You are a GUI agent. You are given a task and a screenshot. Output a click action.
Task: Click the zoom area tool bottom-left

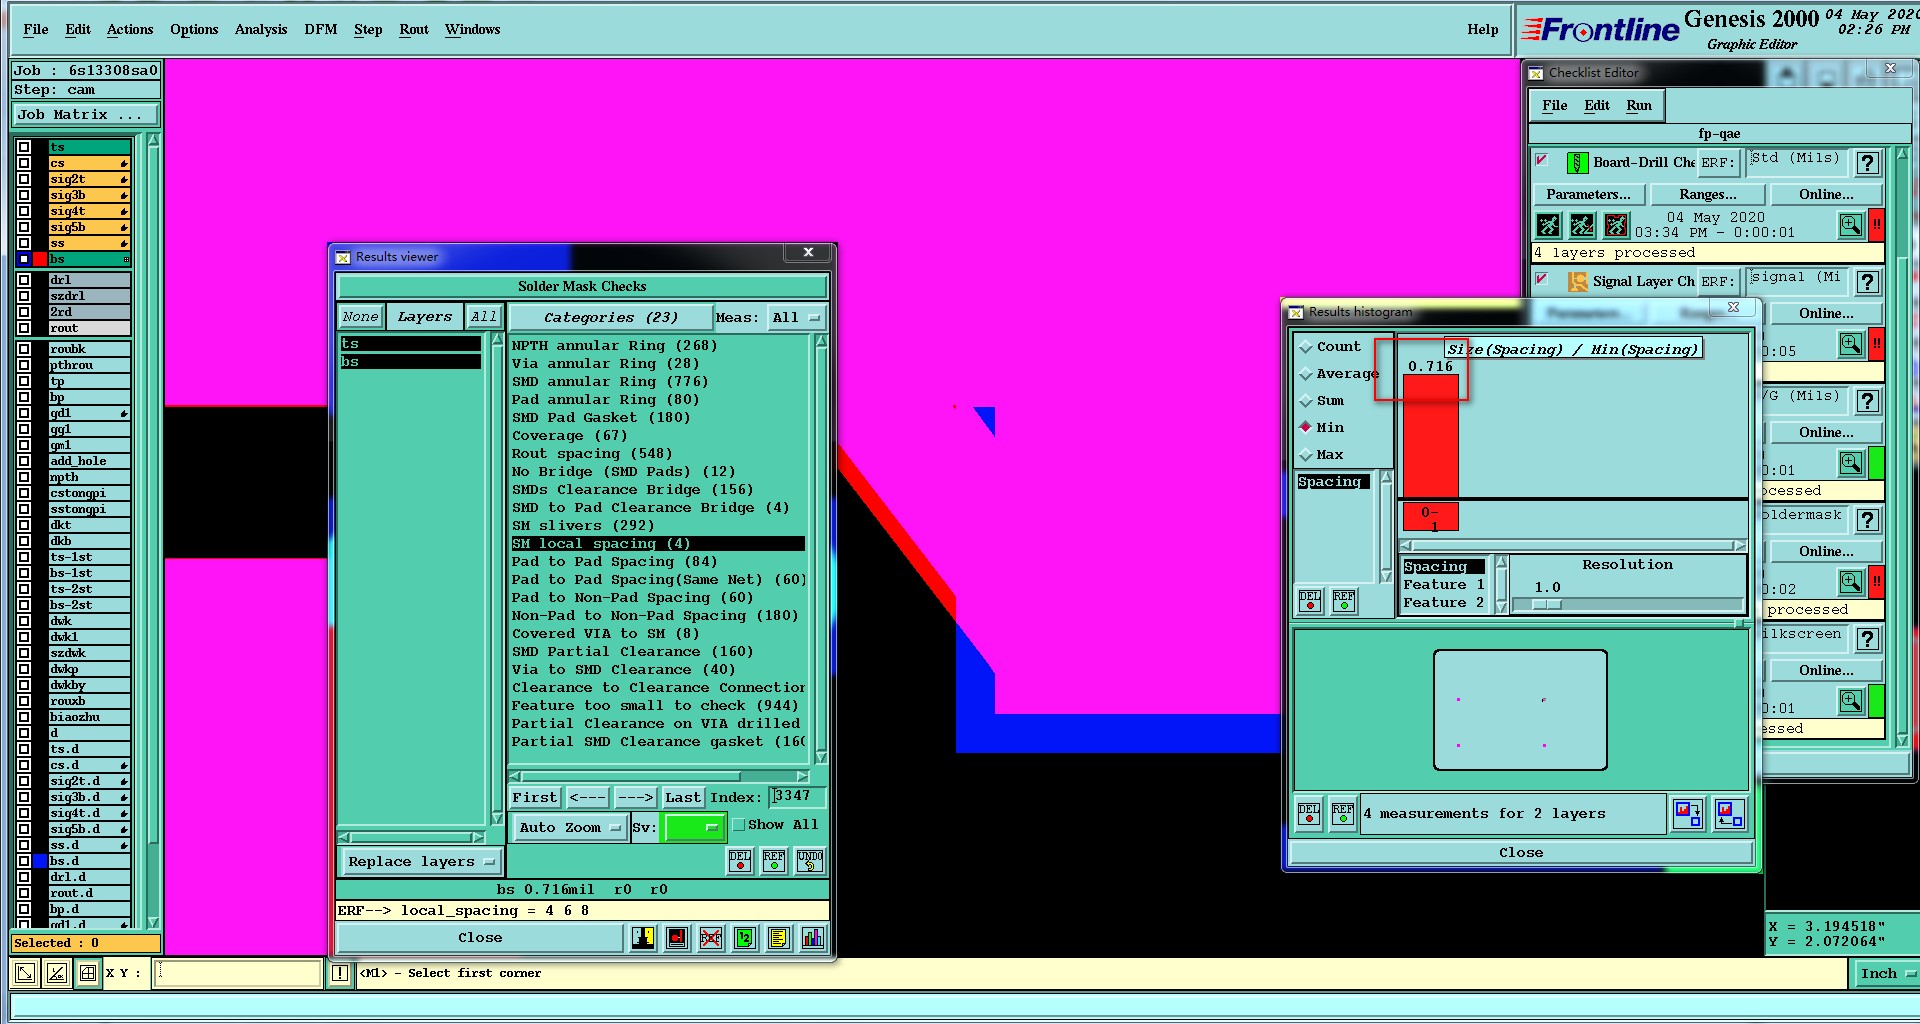(25, 972)
